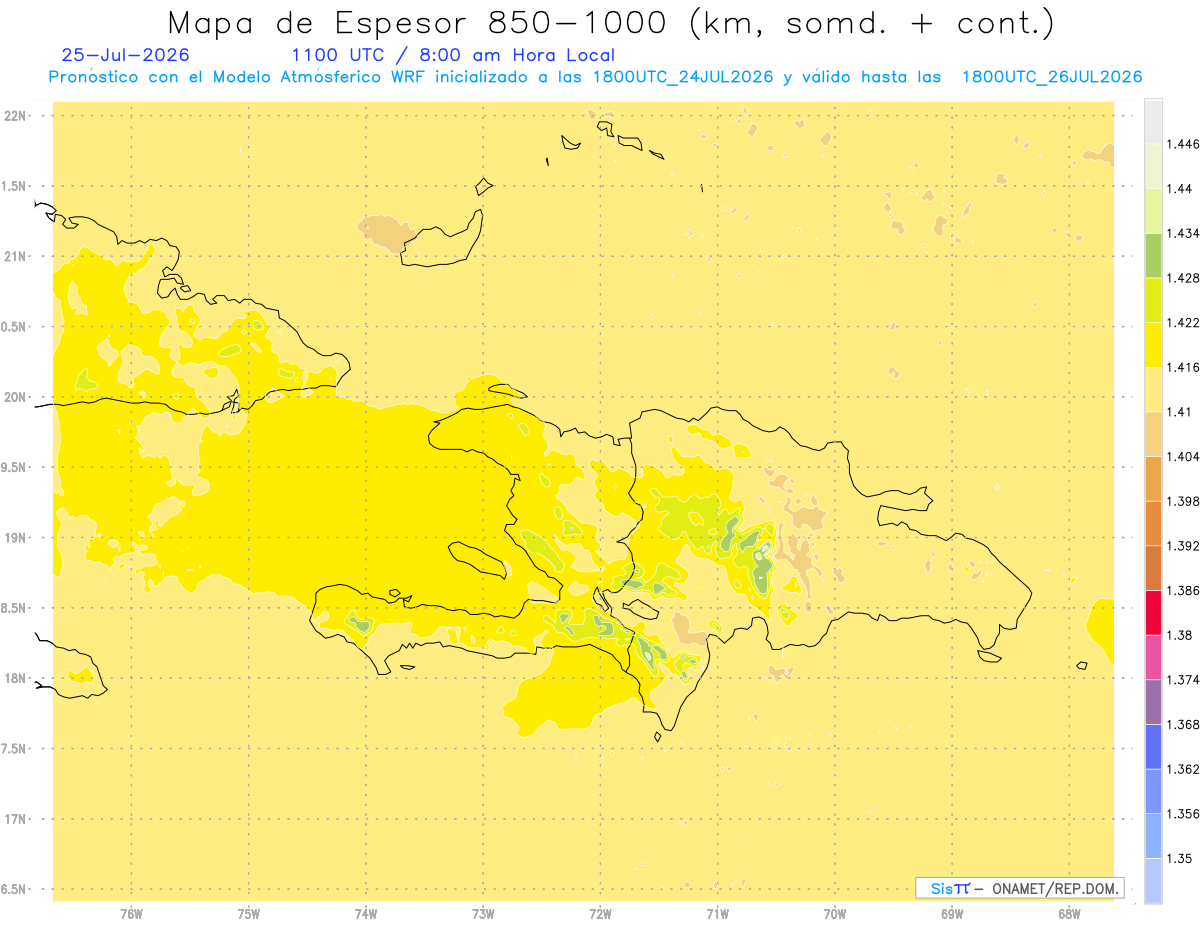Pick the dark orange legend band between 1.386 and 1.392
The height and width of the screenshot is (927, 1200).
1153,568
